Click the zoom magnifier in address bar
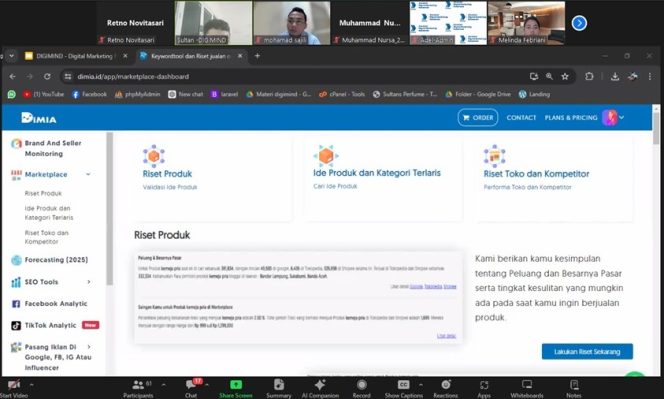 (549, 77)
